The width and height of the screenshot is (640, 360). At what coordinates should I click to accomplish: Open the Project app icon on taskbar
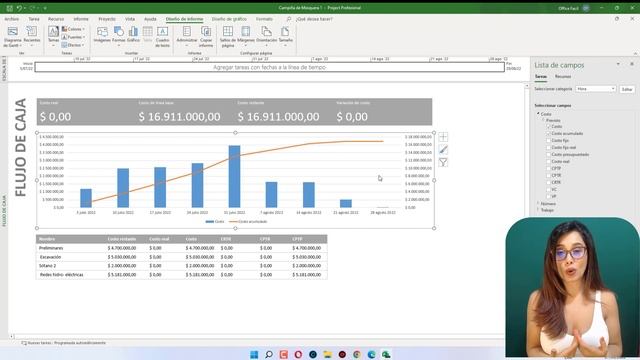point(386,354)
